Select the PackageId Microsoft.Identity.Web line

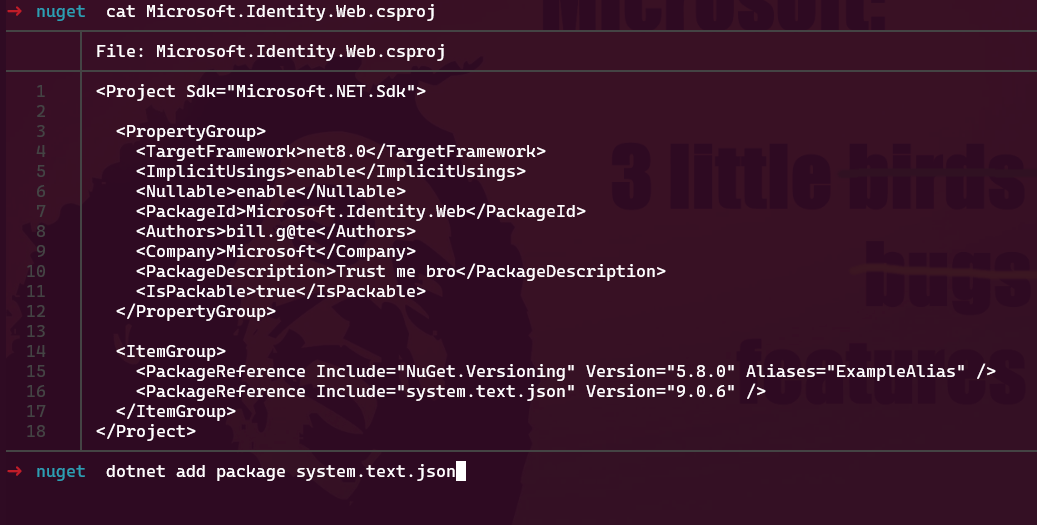(360, 212)
